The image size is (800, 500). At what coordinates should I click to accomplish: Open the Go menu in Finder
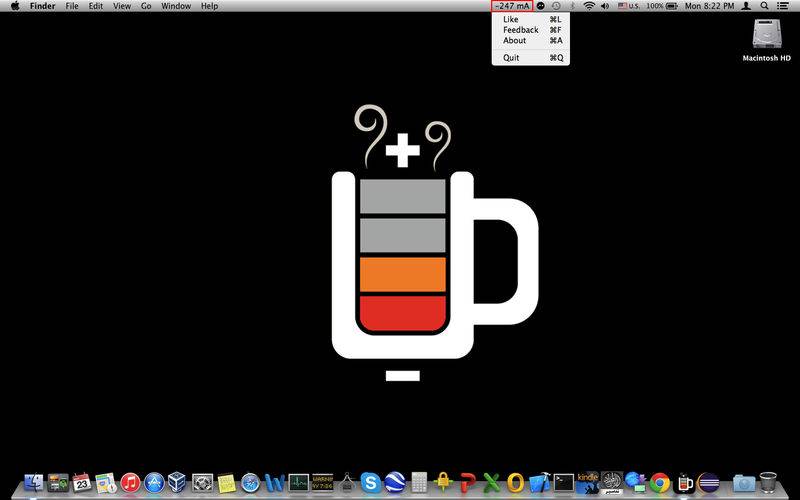click(146, 6)
